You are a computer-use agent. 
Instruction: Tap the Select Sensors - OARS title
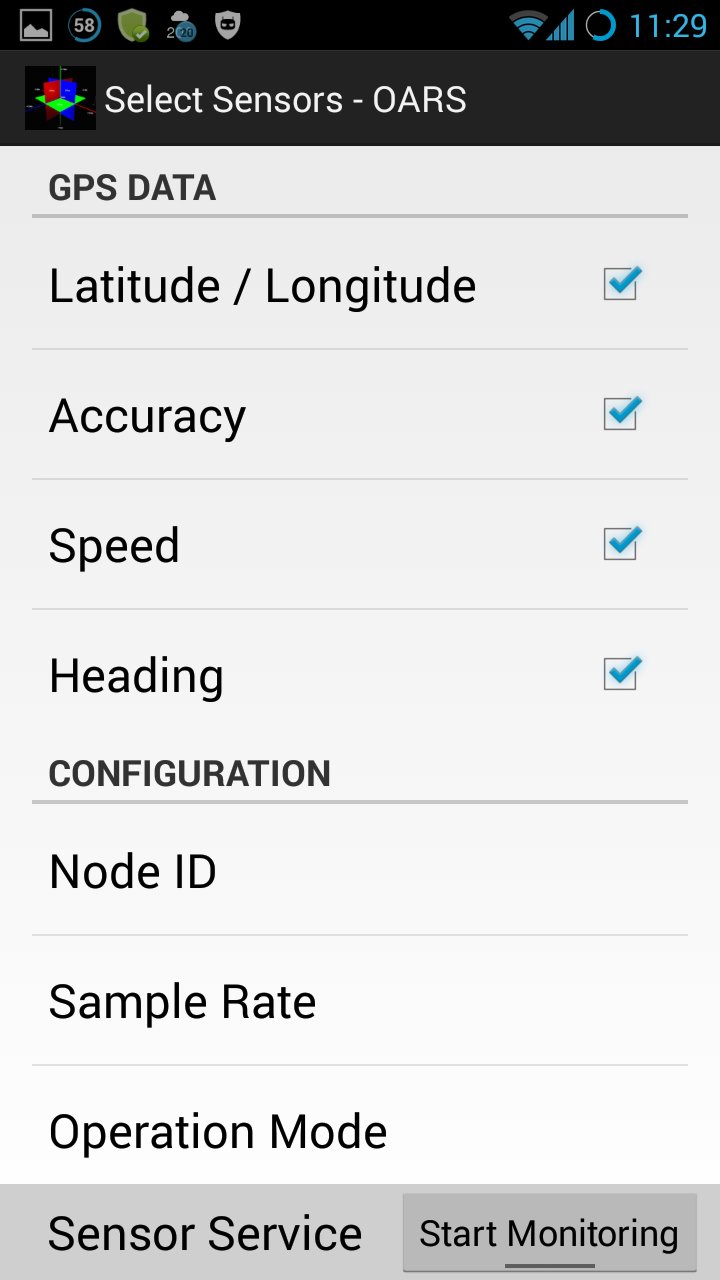pyautogui.click(x=285, y=99)
